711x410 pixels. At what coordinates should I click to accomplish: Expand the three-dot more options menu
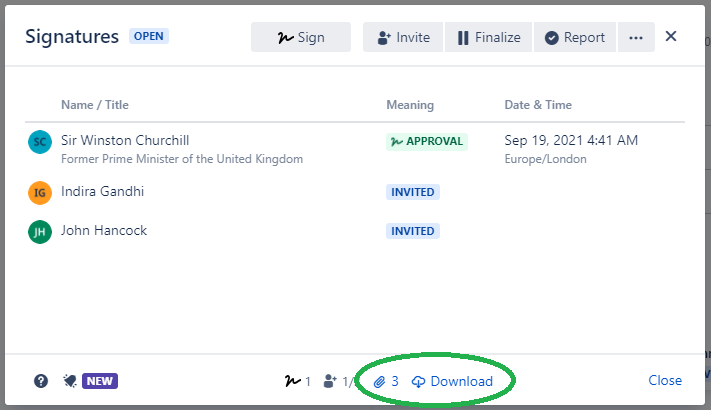636,37
